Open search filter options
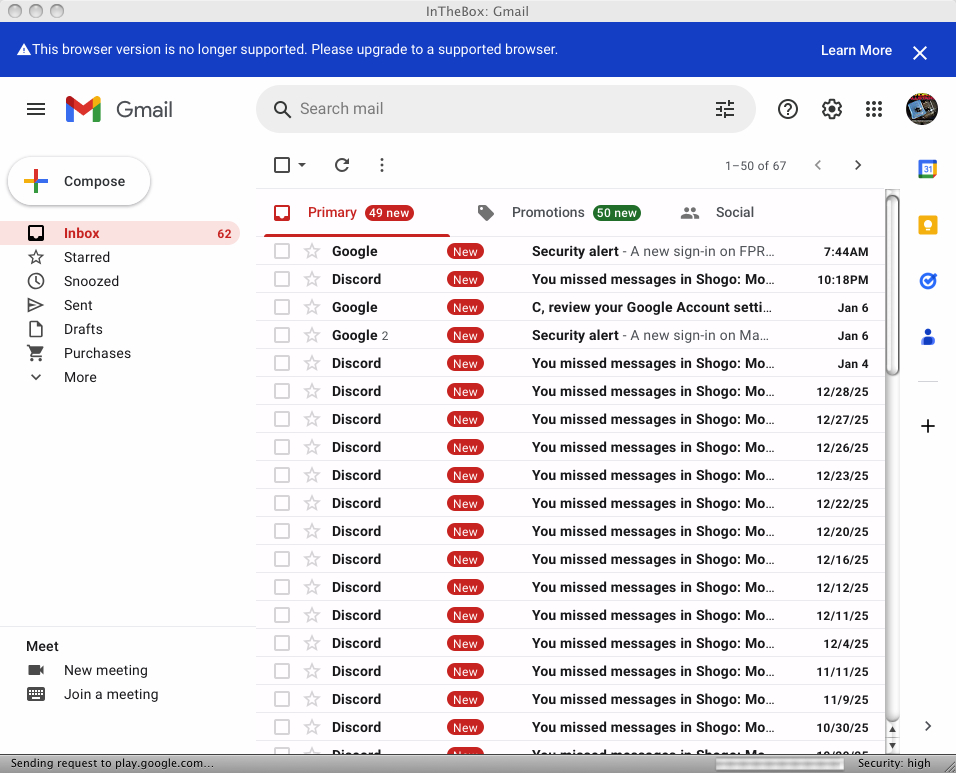The height and width of the screenshot is (773, 956). coord(725,109)
